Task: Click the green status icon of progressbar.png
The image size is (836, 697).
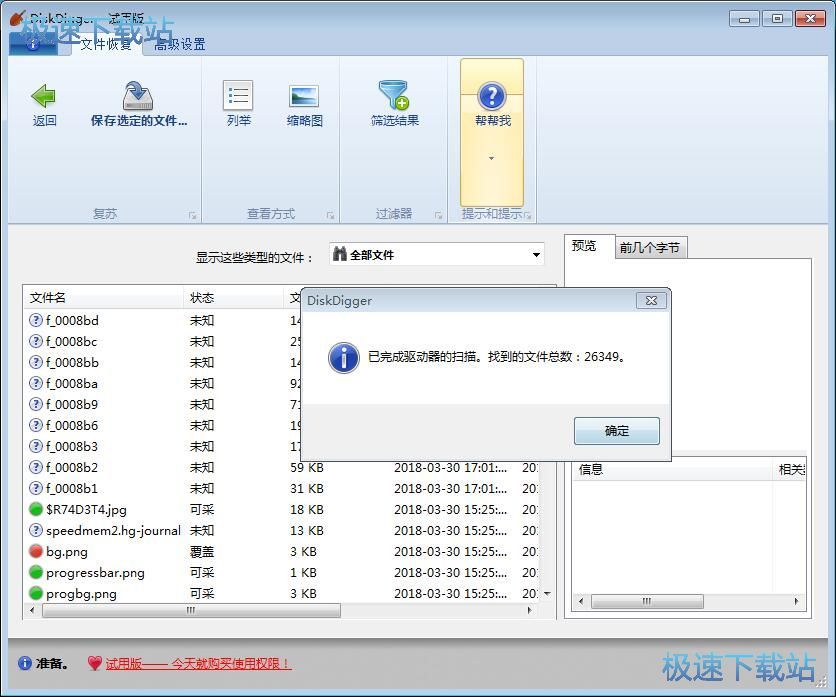Action: (x=36, y=572)
